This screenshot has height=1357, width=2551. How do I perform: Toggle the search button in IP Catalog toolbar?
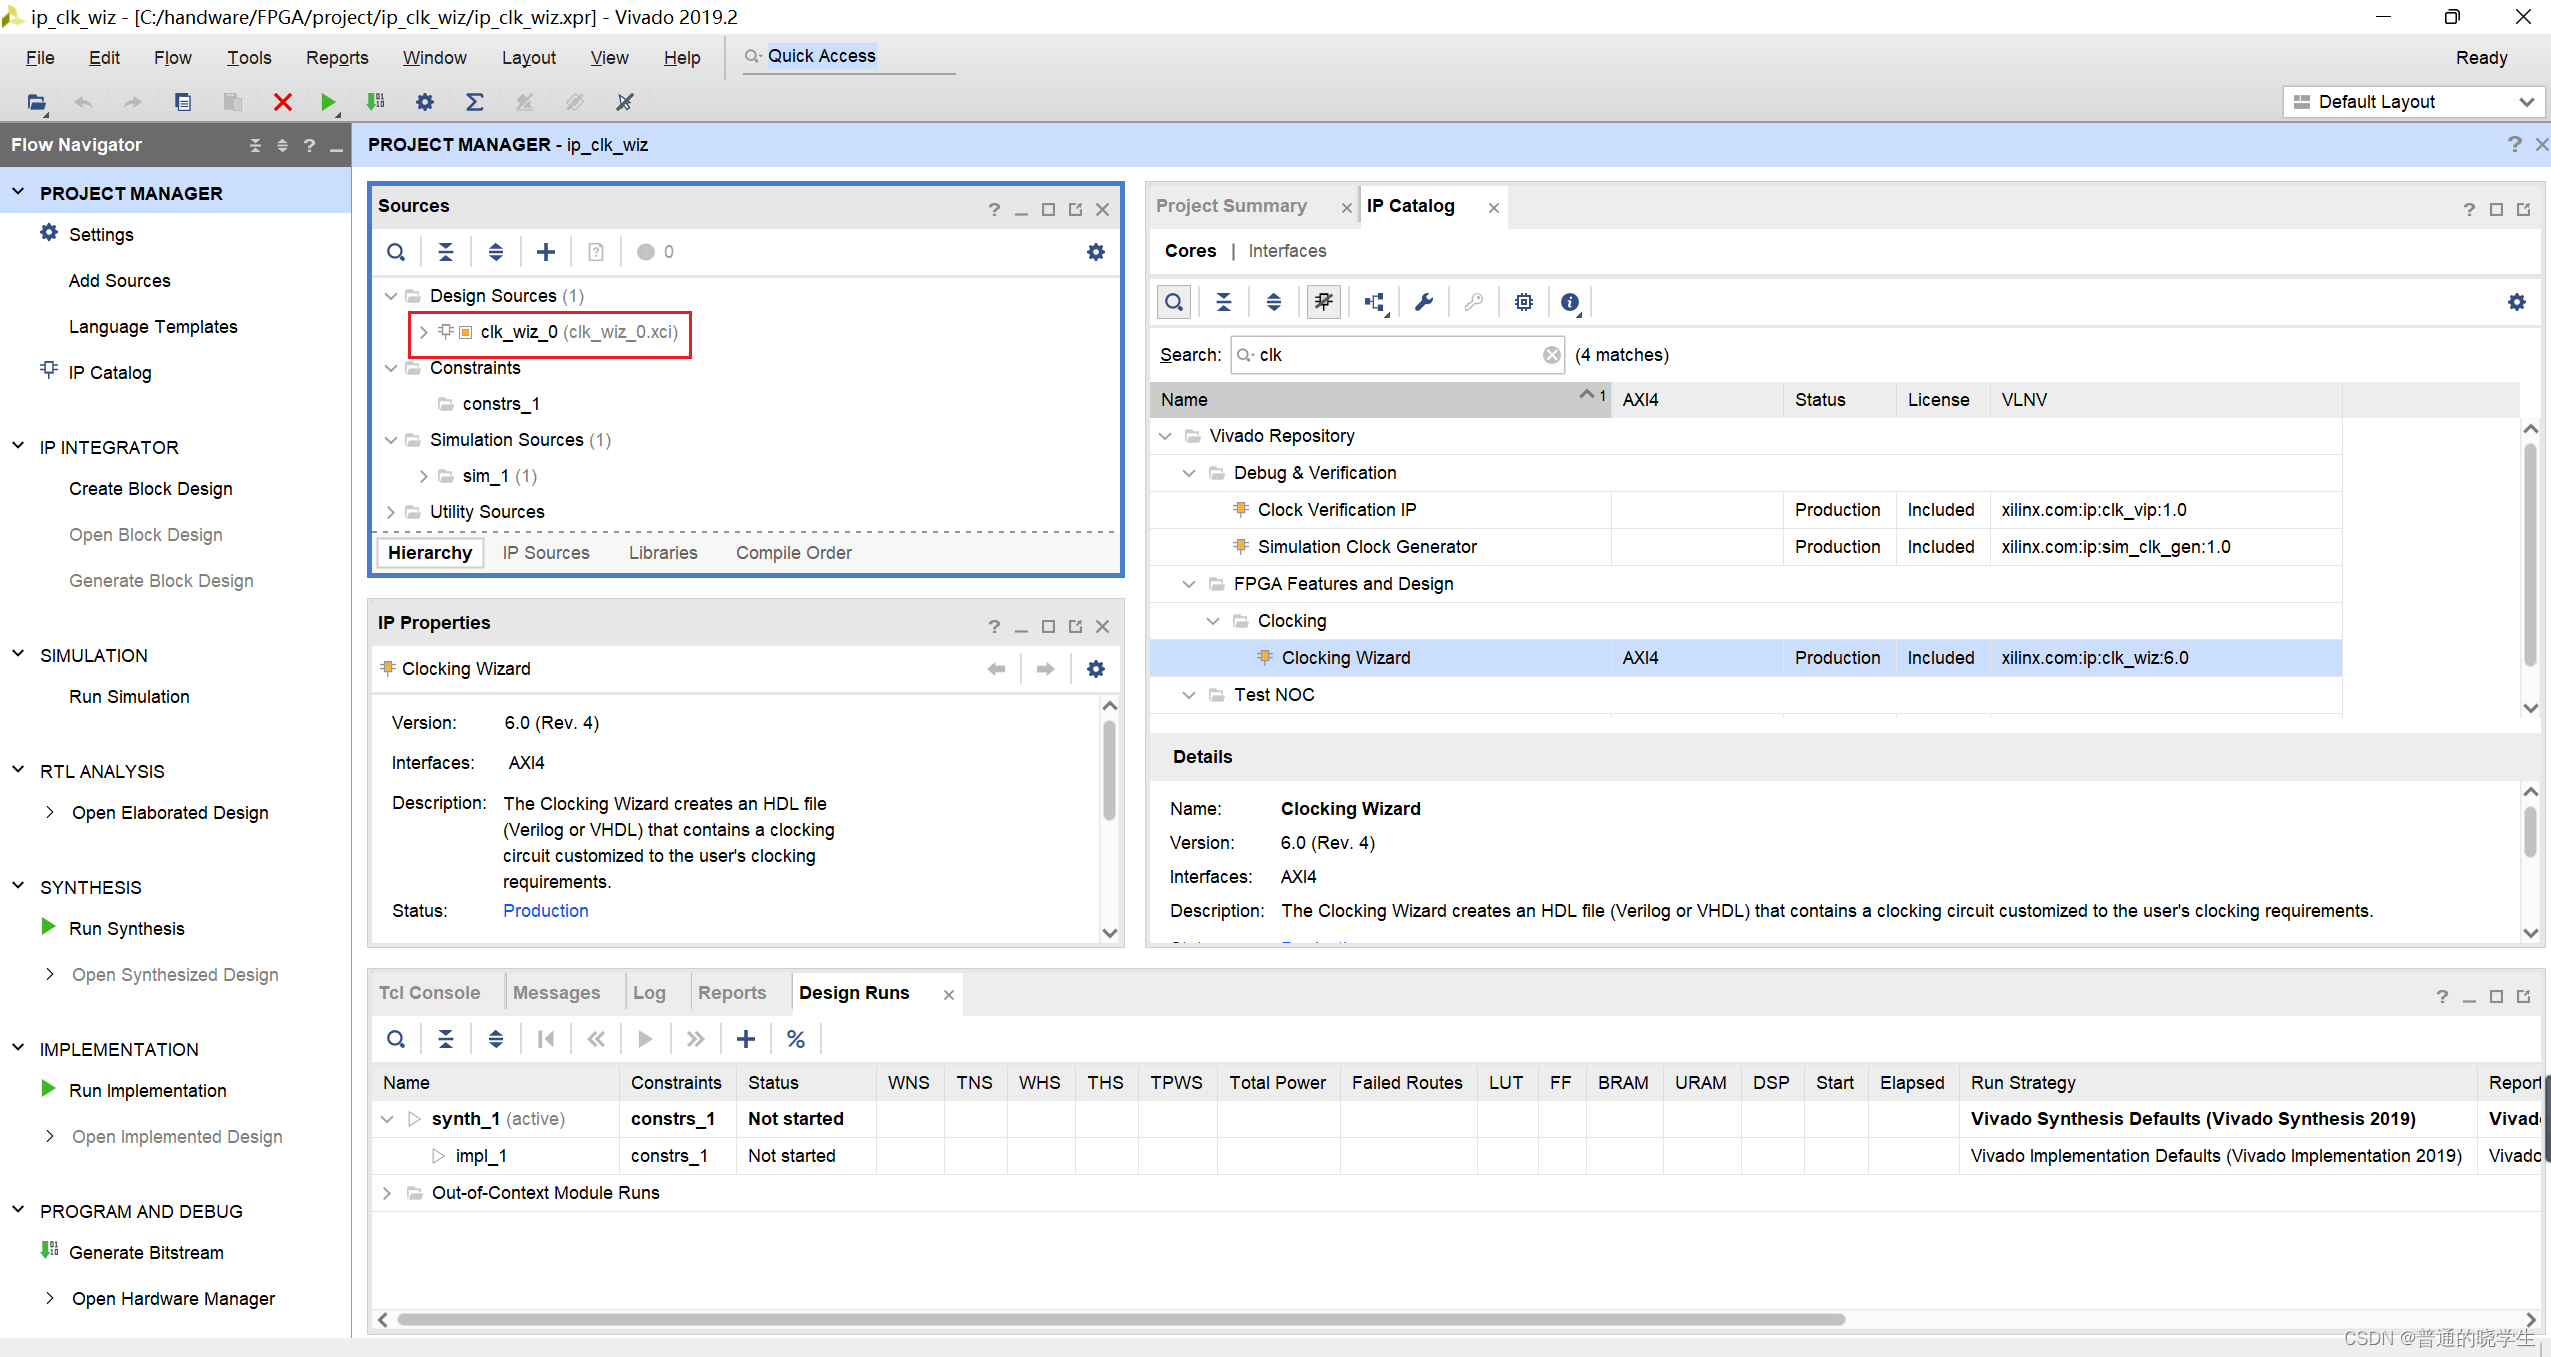[1174, 302]
